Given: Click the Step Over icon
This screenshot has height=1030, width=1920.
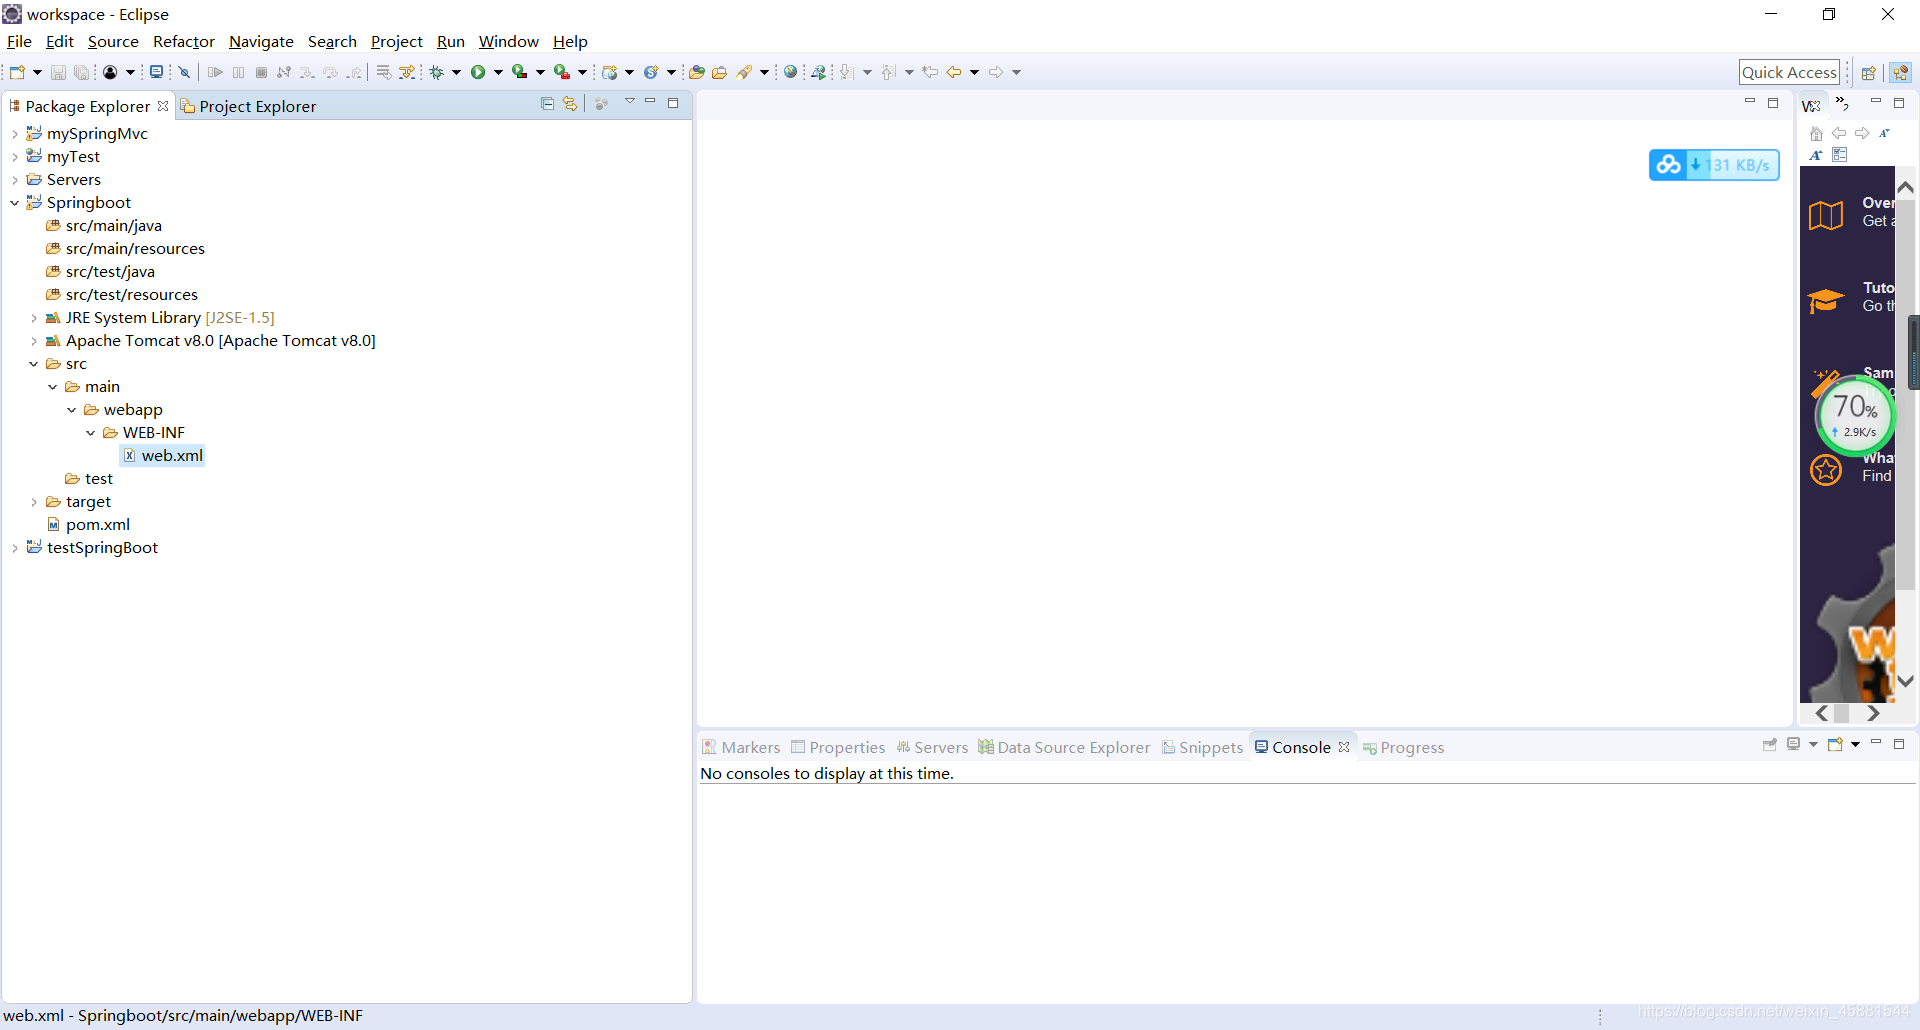Looking at the screenshot, I should coord(331,72).
